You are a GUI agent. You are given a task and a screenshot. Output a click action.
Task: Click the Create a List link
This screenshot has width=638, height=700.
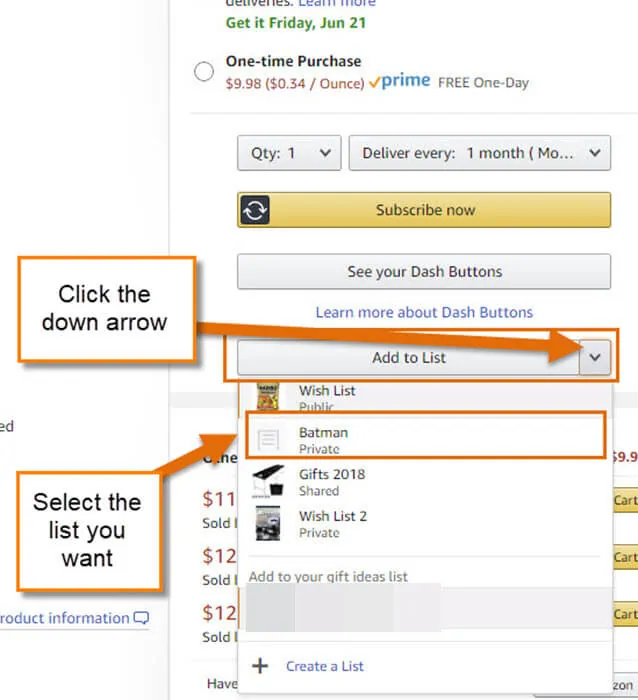[x=325, y=666]
